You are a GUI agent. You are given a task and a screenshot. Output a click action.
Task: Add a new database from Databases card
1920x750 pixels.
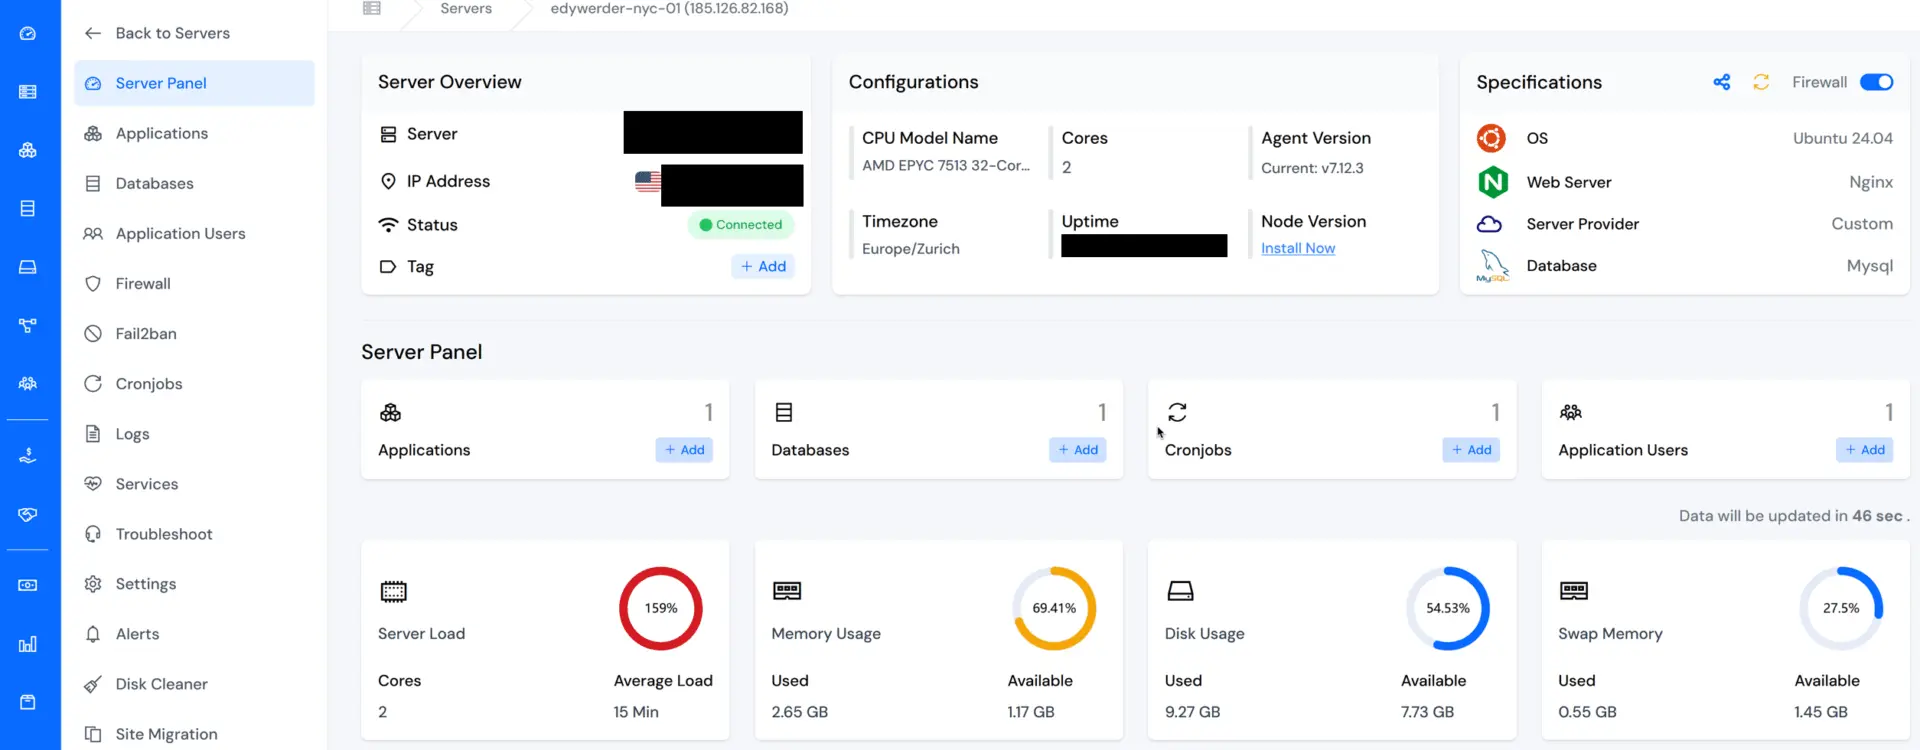[x=1078, y=450]
